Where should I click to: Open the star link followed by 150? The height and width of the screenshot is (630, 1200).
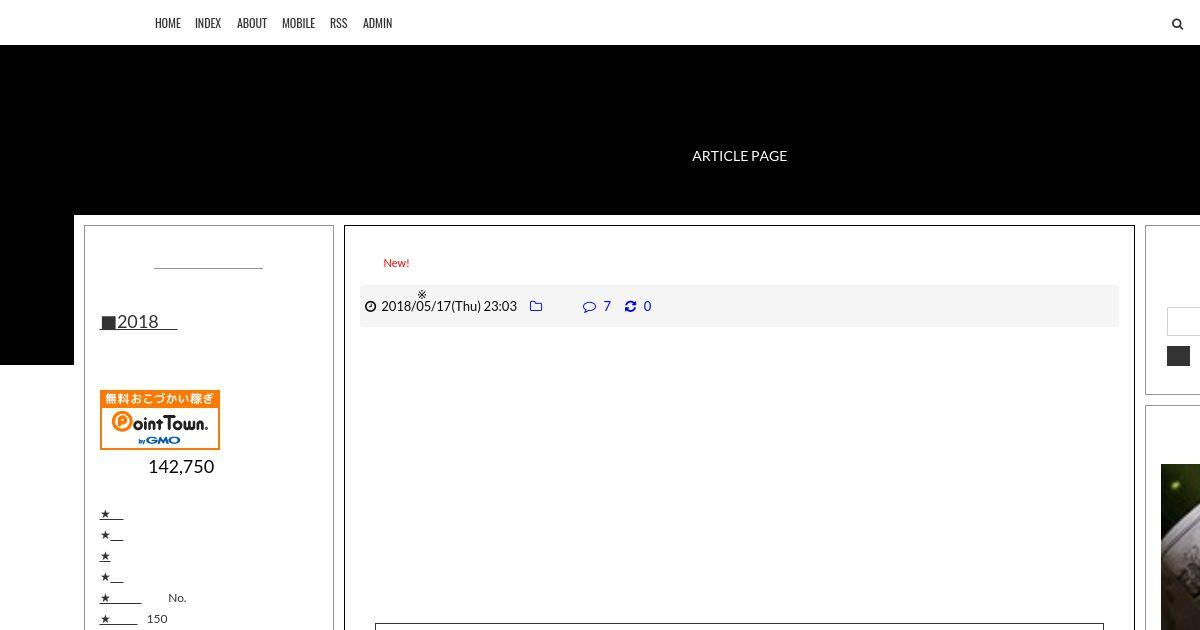tap(118, 619)
